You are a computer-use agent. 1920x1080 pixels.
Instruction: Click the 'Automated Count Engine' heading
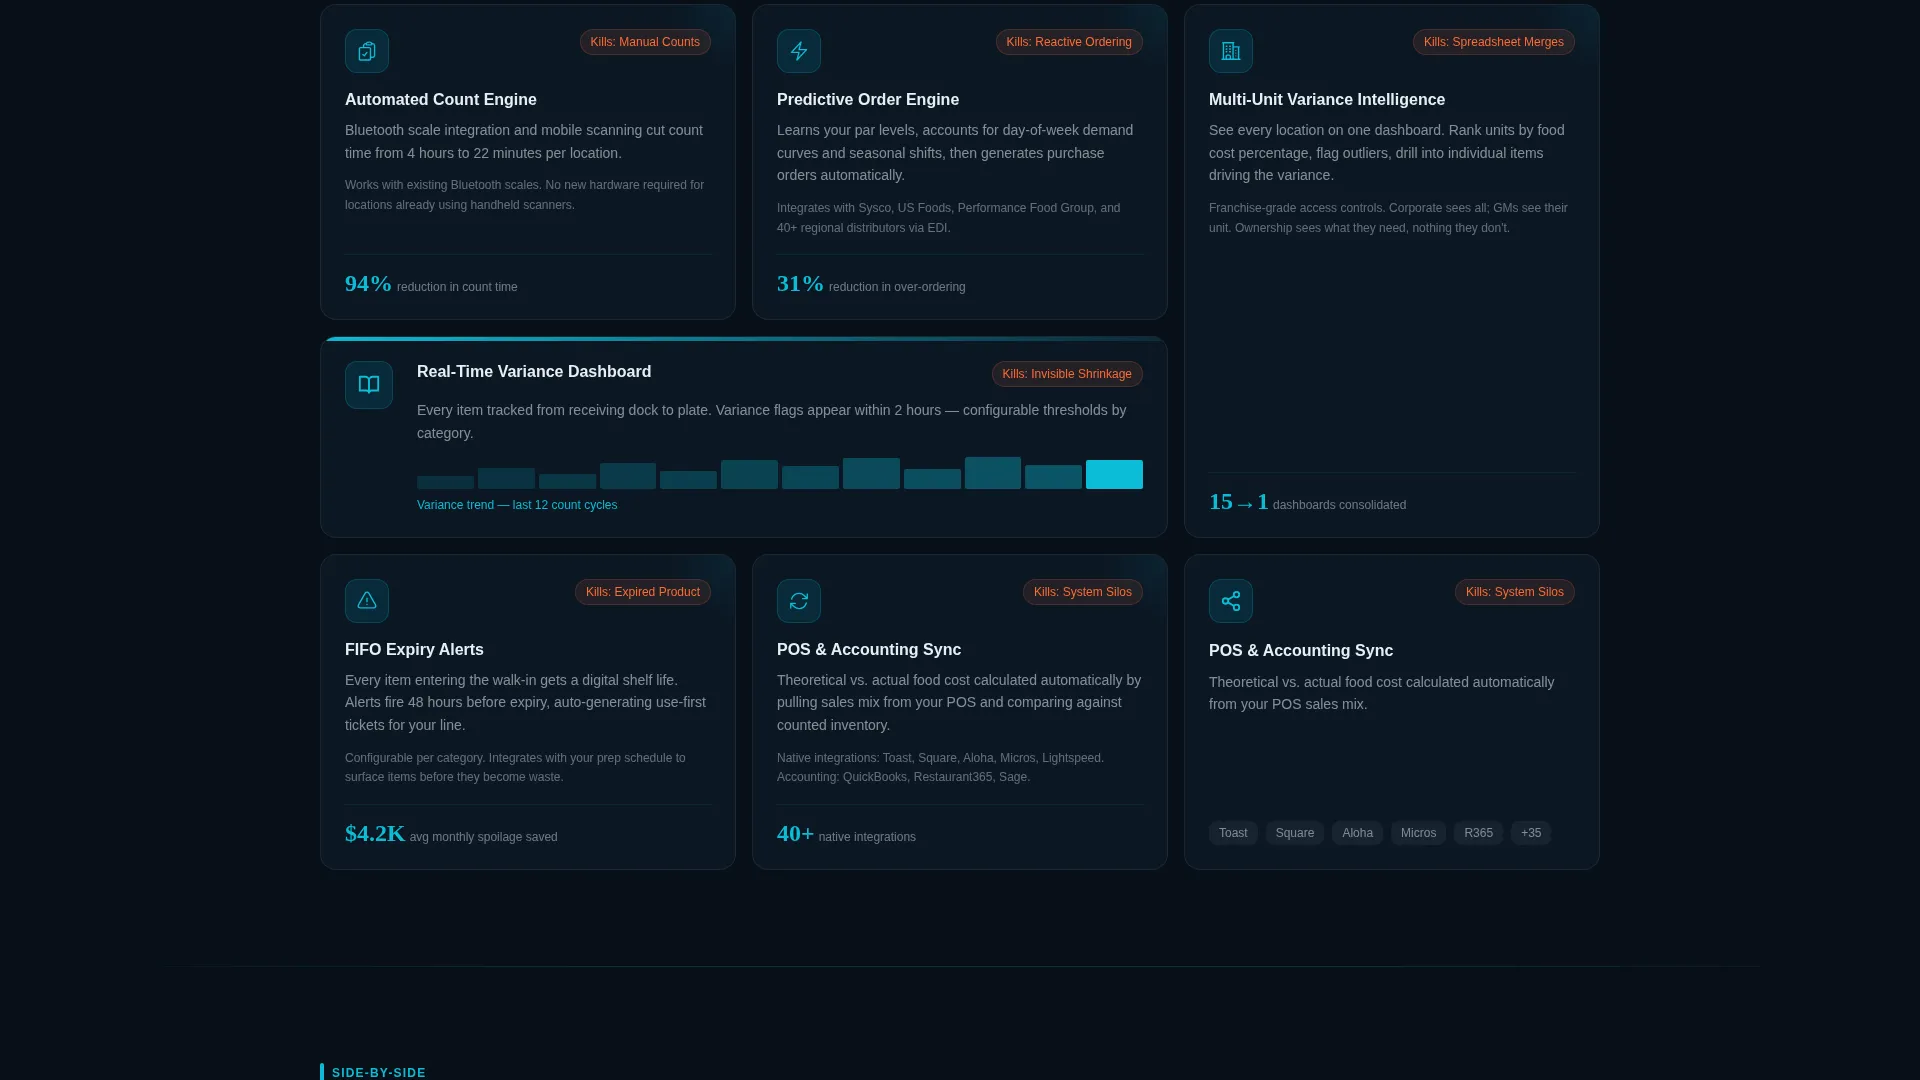tap(441, 100)
